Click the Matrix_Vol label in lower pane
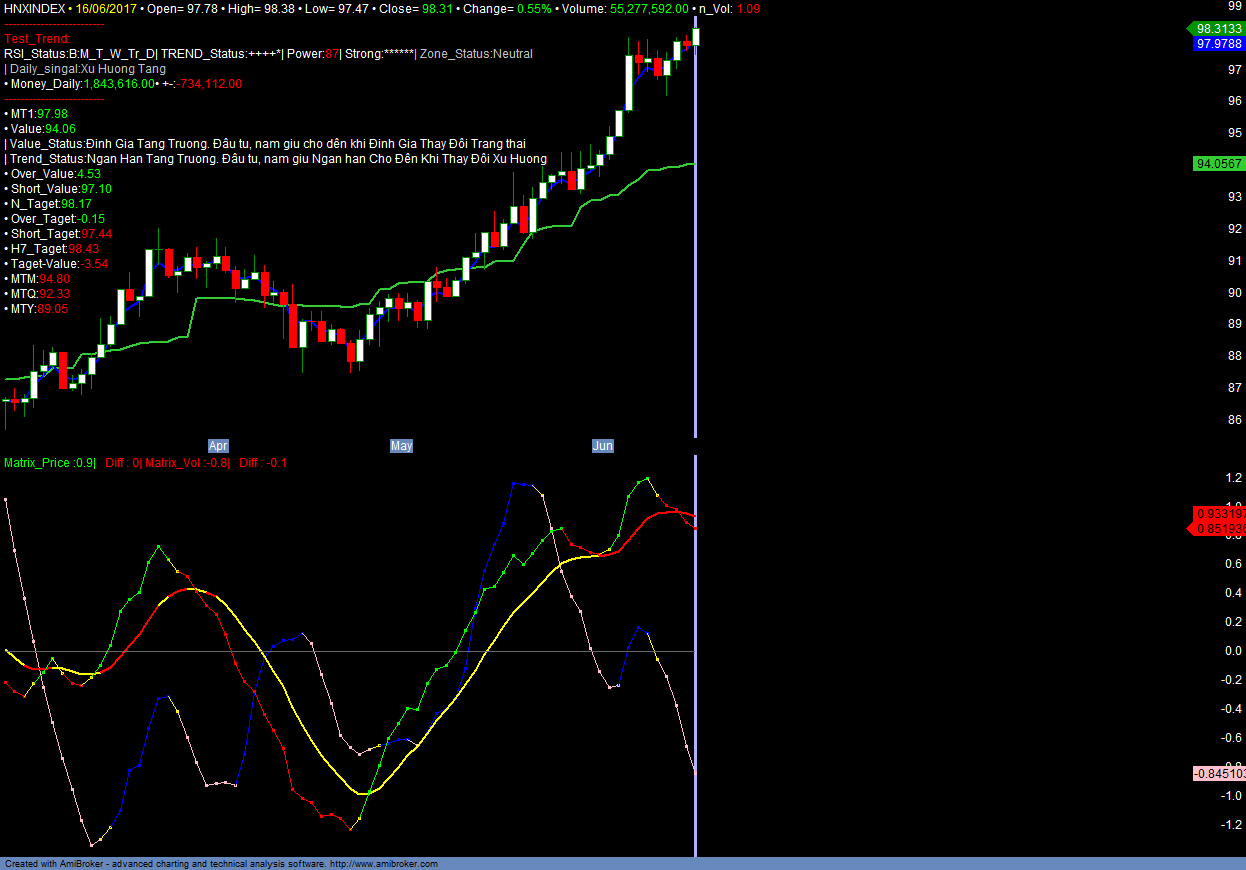 click(x=187, y=463)
